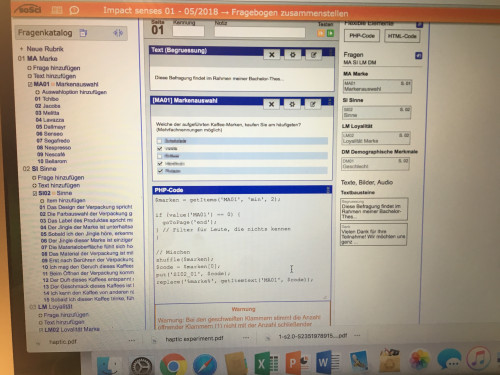Insert an HTML-Code flexible element
The height and width of the screenshot is (375, 500).
click(402, 36)
